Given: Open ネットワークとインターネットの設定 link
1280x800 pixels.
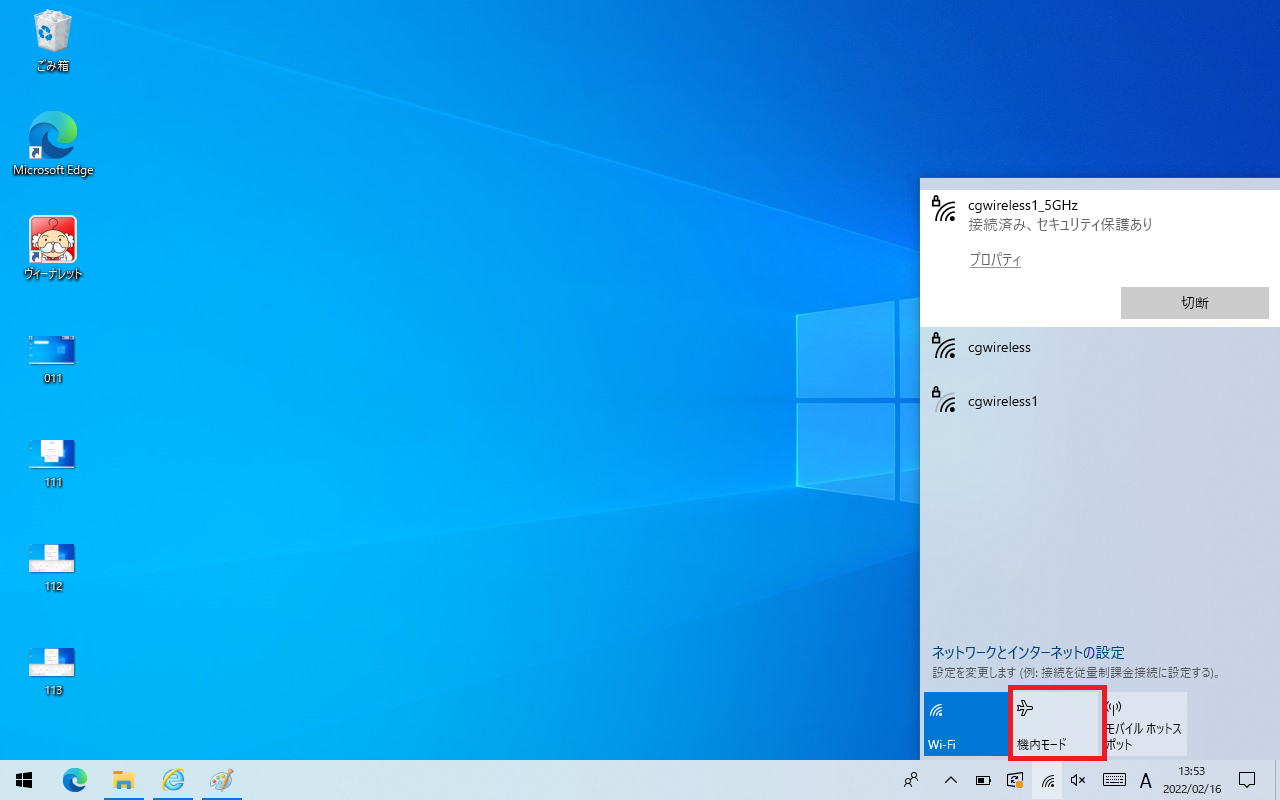Looking at the screenshot, I should coord(1028,652).
